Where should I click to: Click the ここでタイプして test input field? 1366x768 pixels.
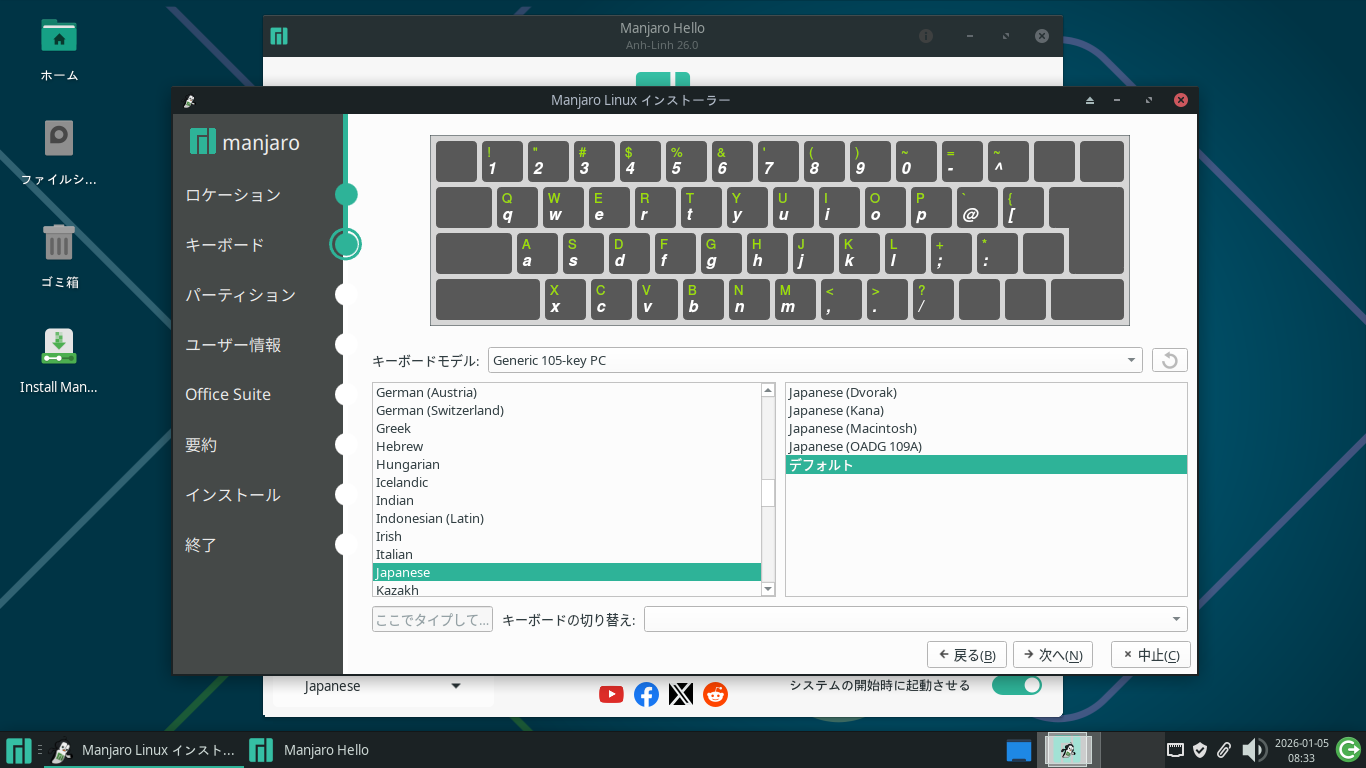pos(432,619)
